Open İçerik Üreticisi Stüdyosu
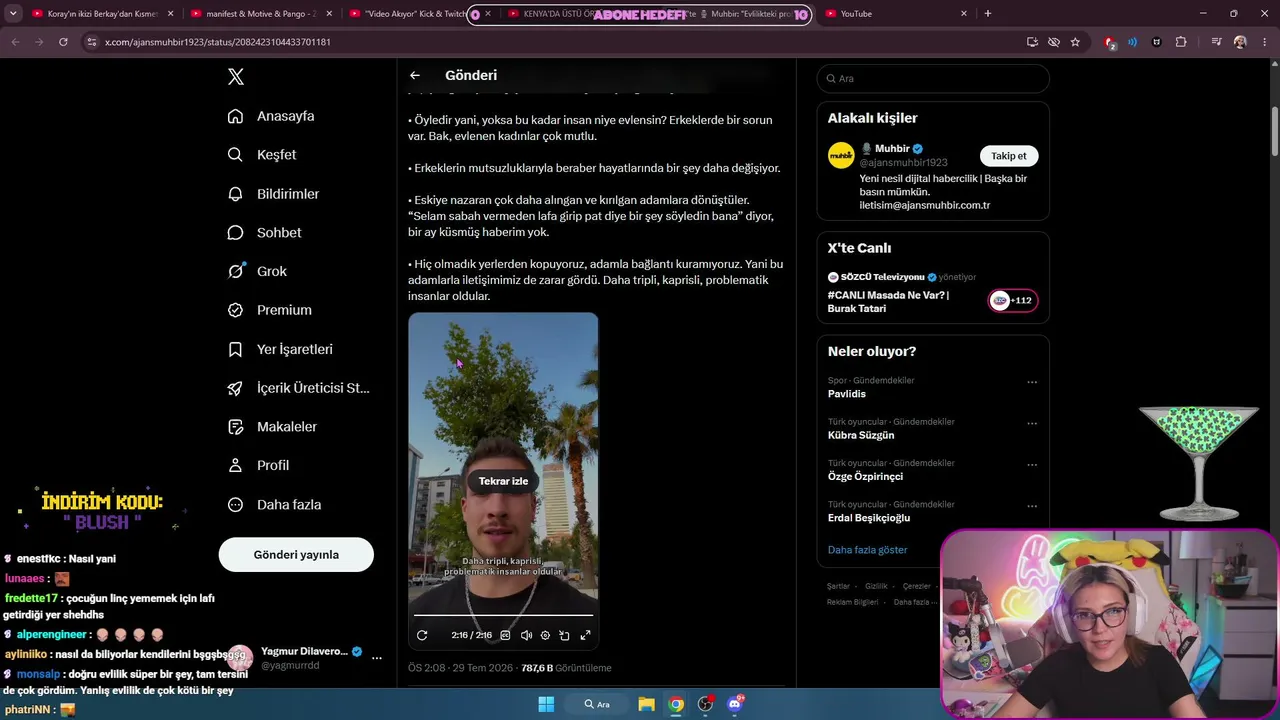The width and height of the screenshot is (1280, 720). pos(298,388)
